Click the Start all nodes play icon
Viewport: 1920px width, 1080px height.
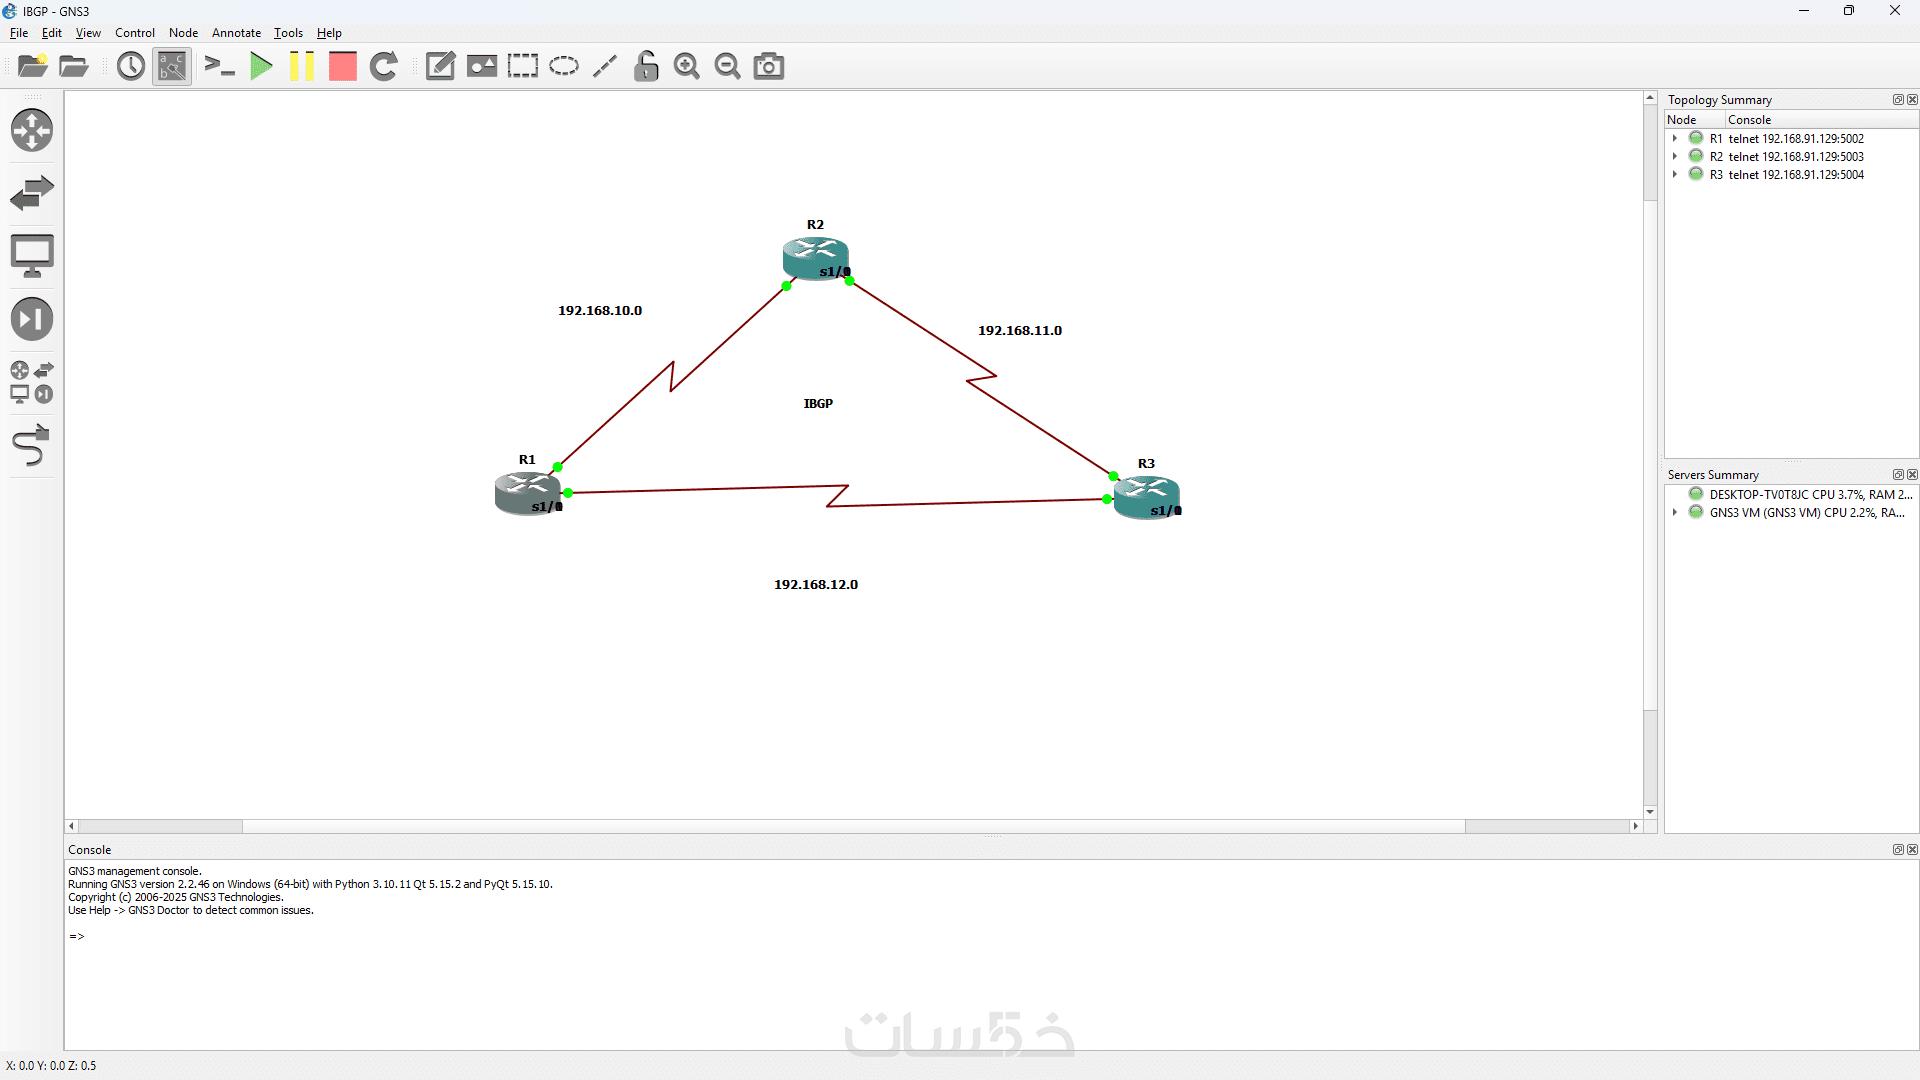[x=261, y=67]
